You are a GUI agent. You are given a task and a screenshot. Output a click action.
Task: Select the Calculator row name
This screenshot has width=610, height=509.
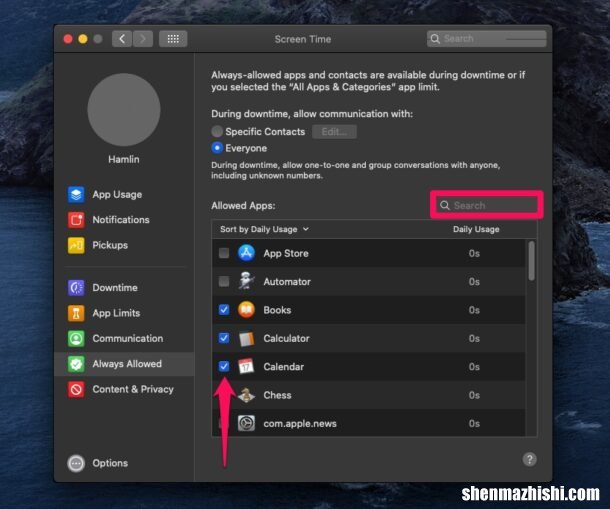287,339
